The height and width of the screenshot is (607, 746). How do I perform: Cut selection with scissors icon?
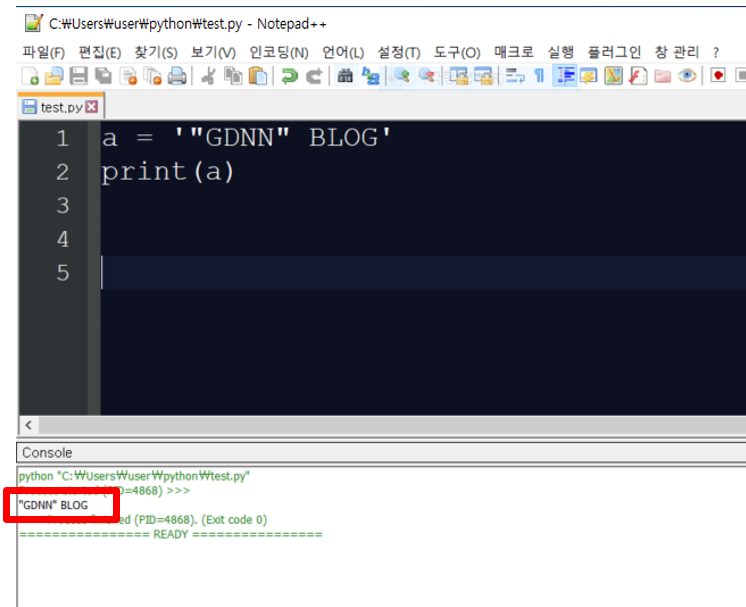point(208,76)
